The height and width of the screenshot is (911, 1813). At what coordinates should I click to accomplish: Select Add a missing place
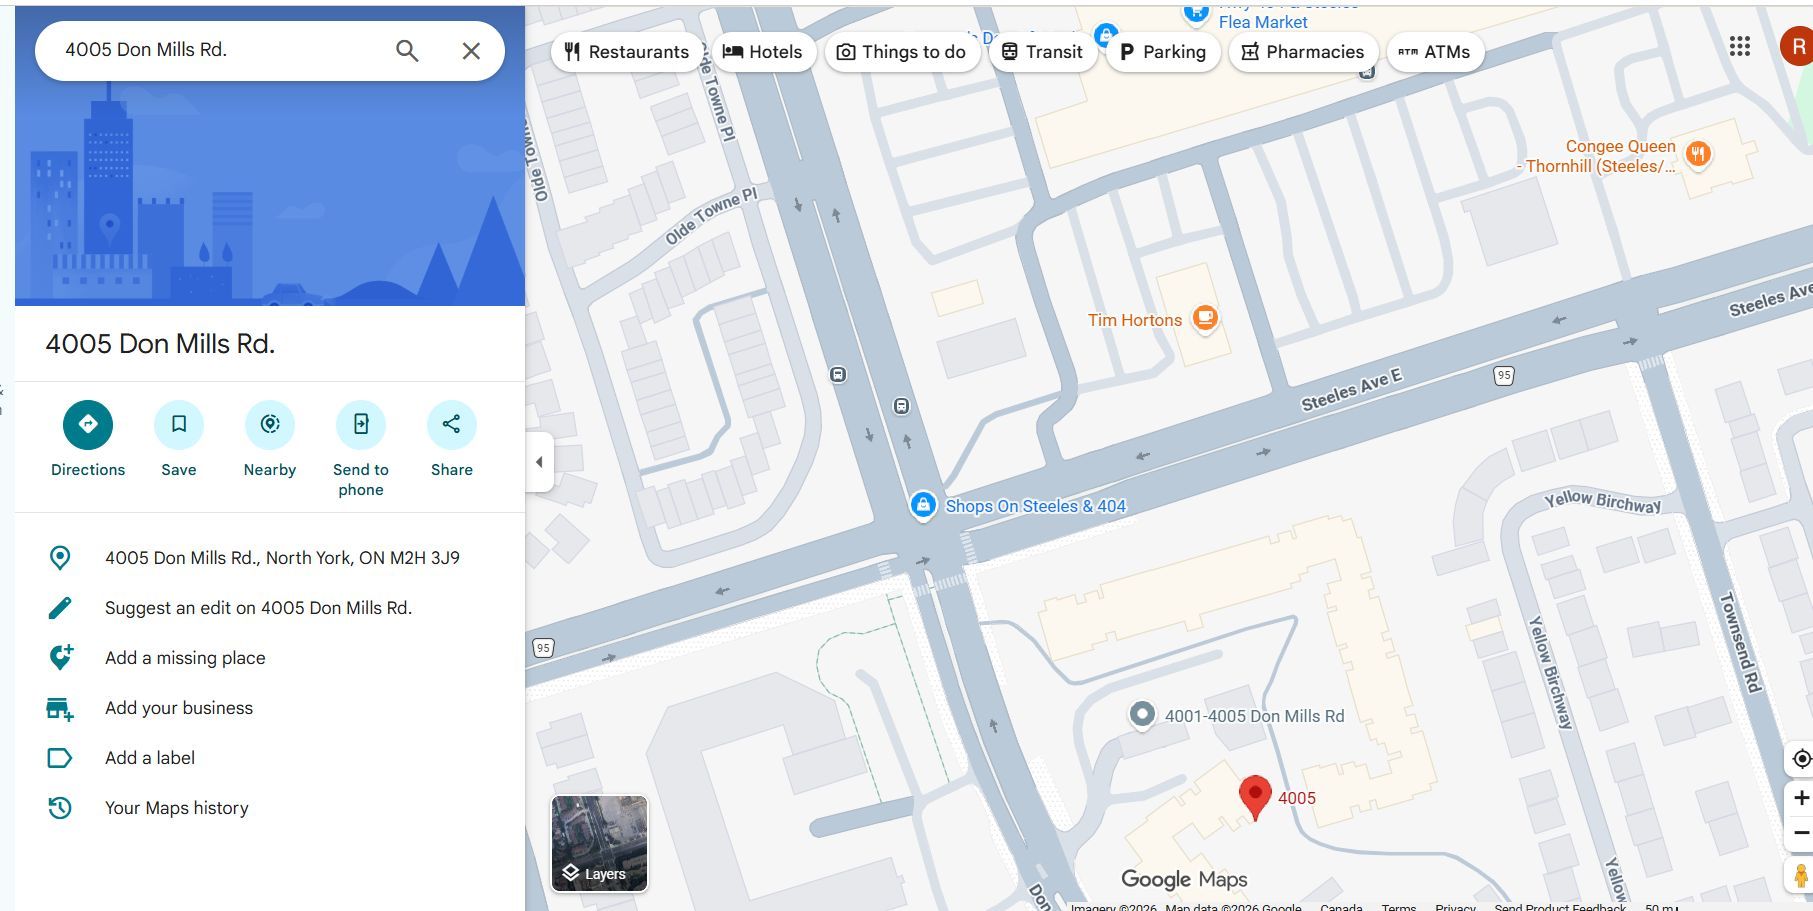coord(270,658)
